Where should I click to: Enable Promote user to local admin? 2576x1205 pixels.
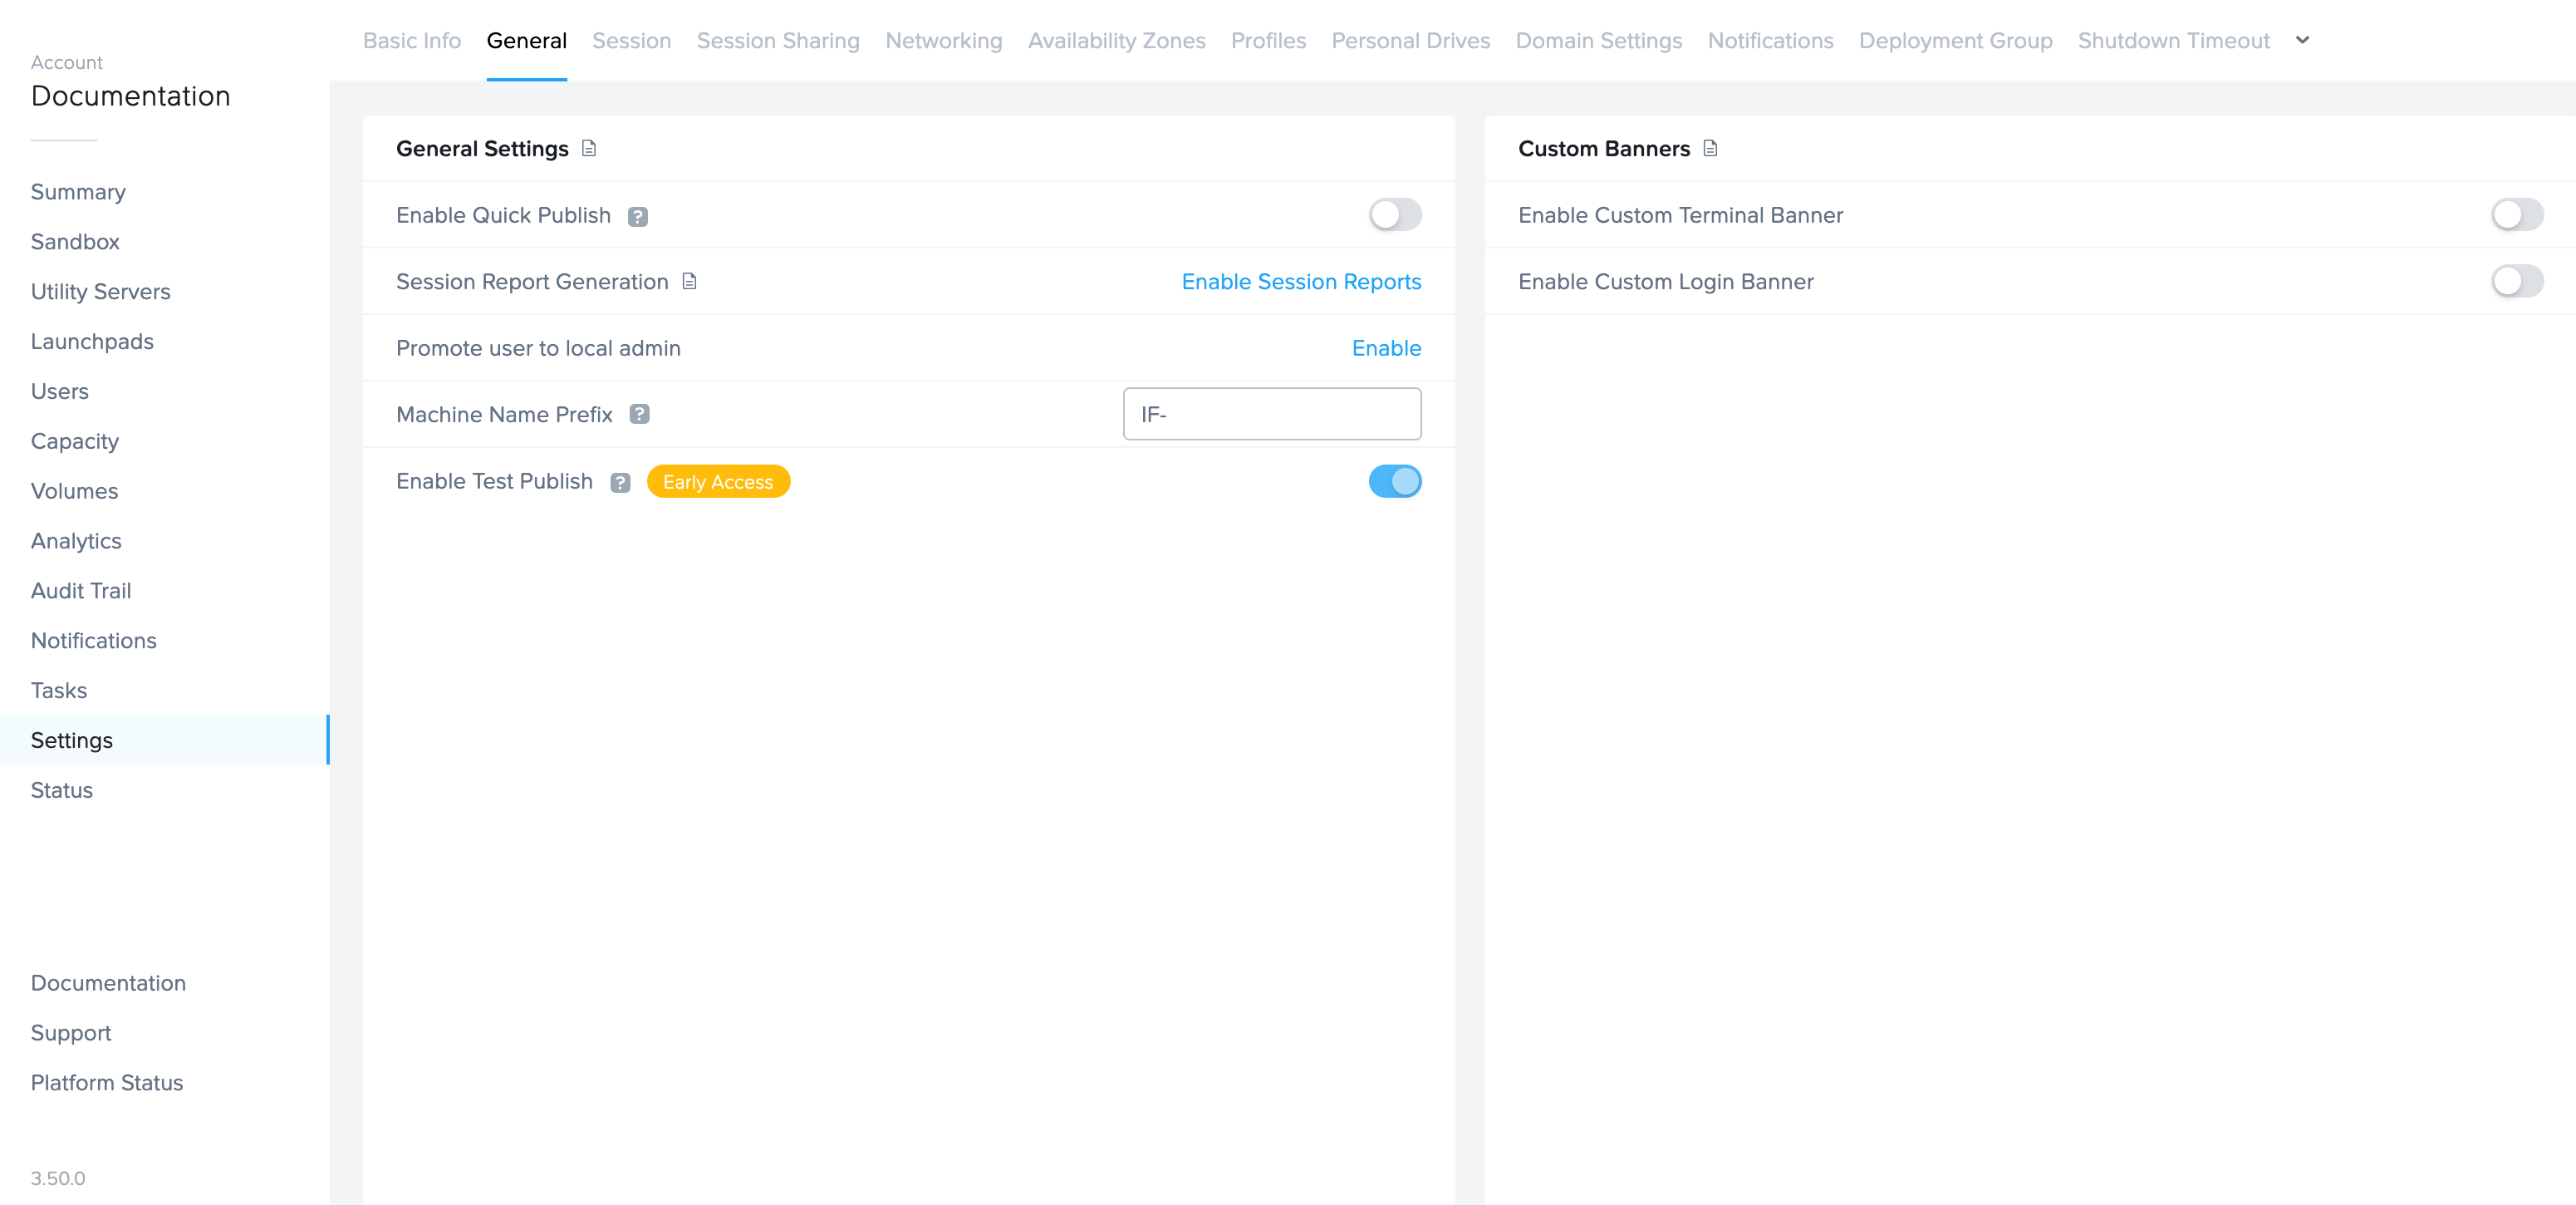1386,348
